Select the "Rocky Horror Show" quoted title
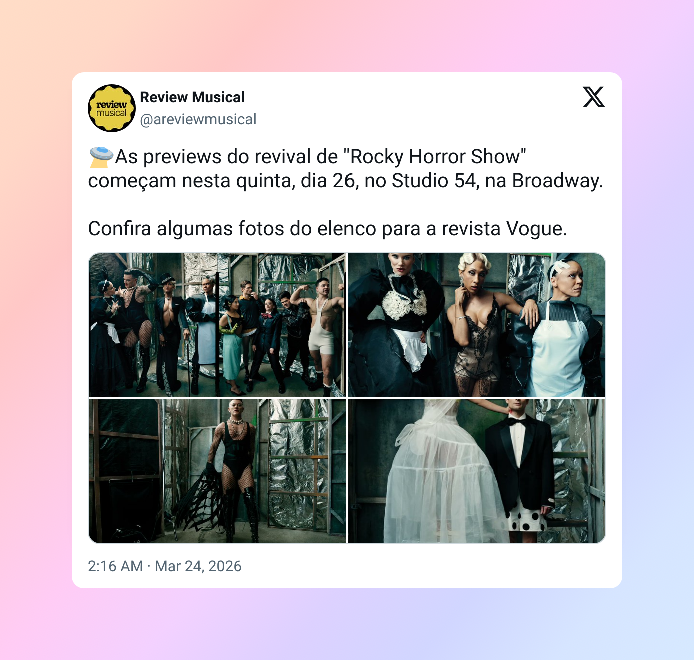Viewport: 694px width, 660px height. 435,157
